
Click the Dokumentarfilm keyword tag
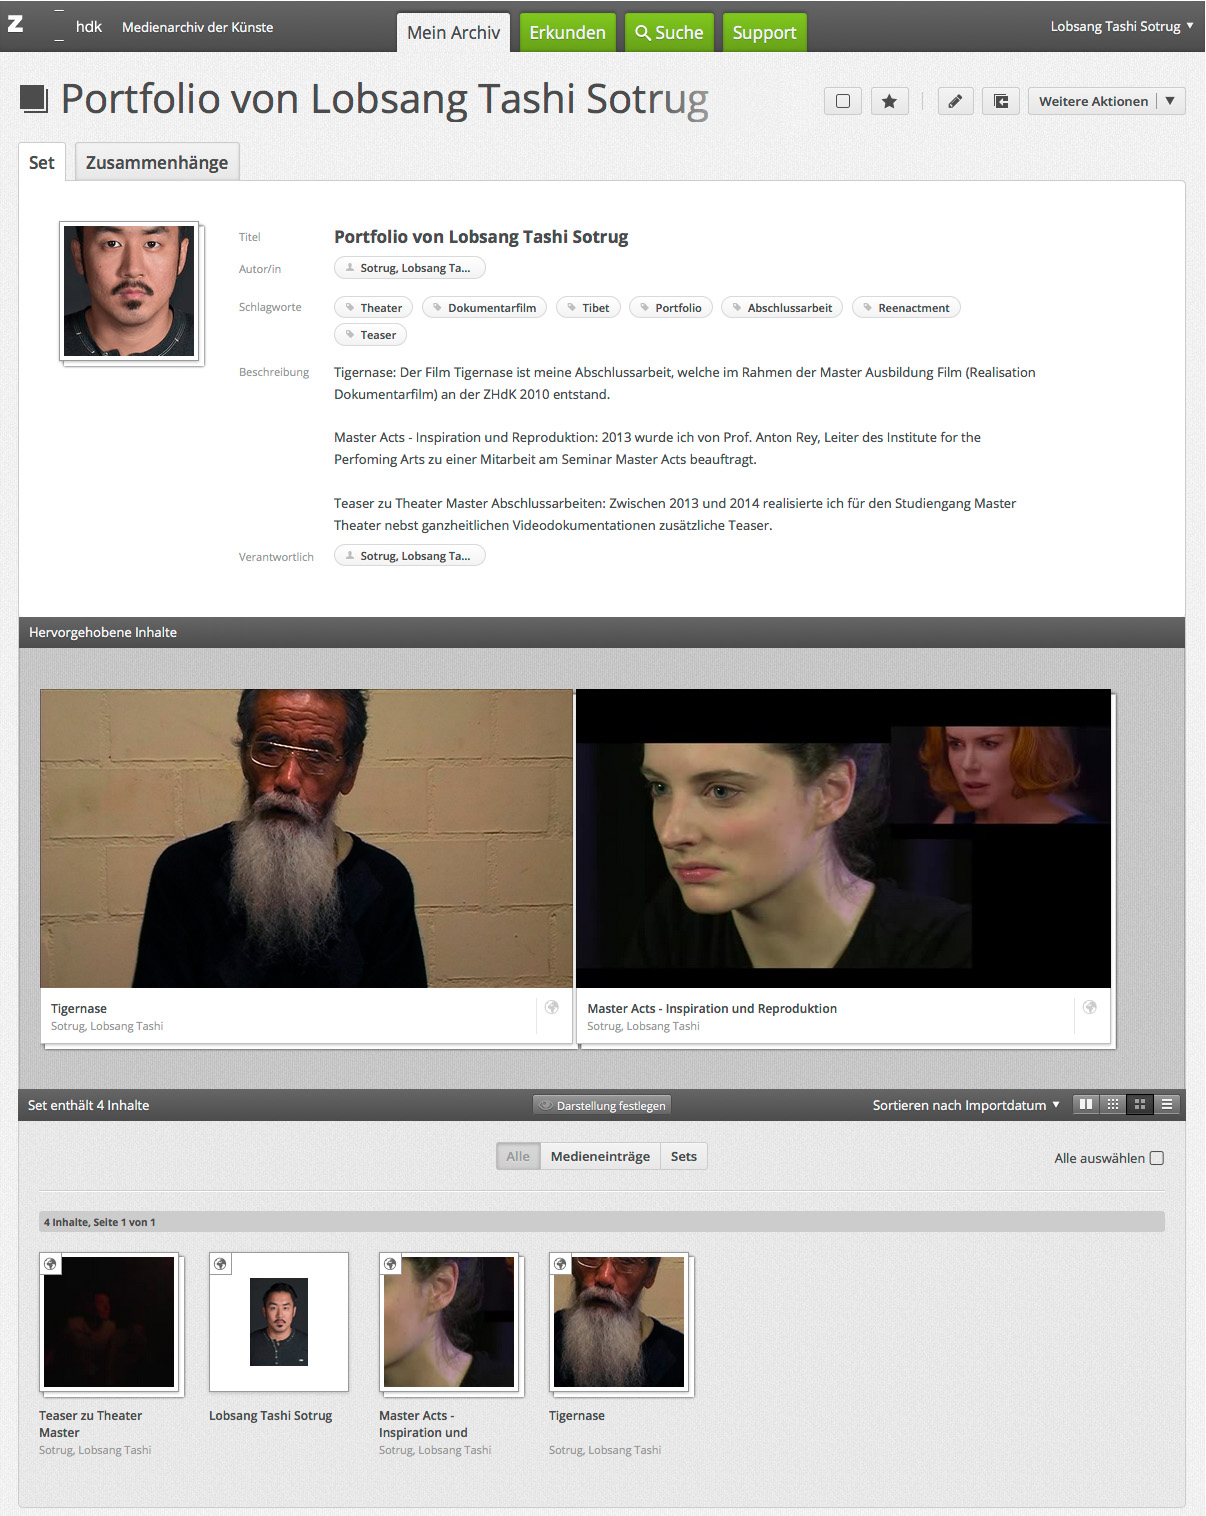(x=484, y=308)
